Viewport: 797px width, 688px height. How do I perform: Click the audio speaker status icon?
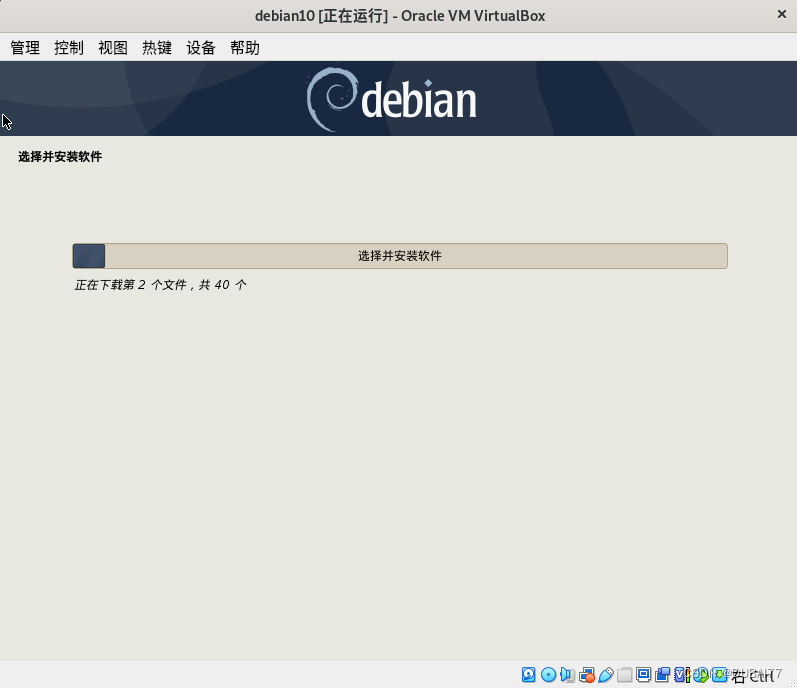pyautogui.click(x=567, y=675)
